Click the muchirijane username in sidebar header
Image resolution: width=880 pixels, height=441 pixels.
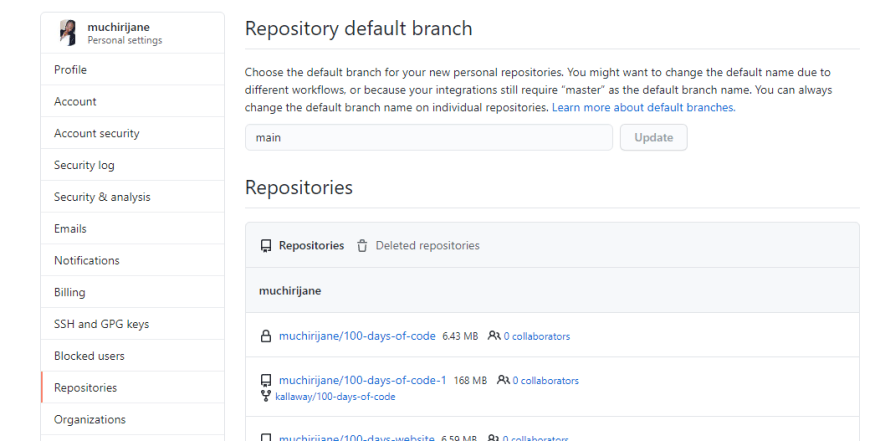118,27
